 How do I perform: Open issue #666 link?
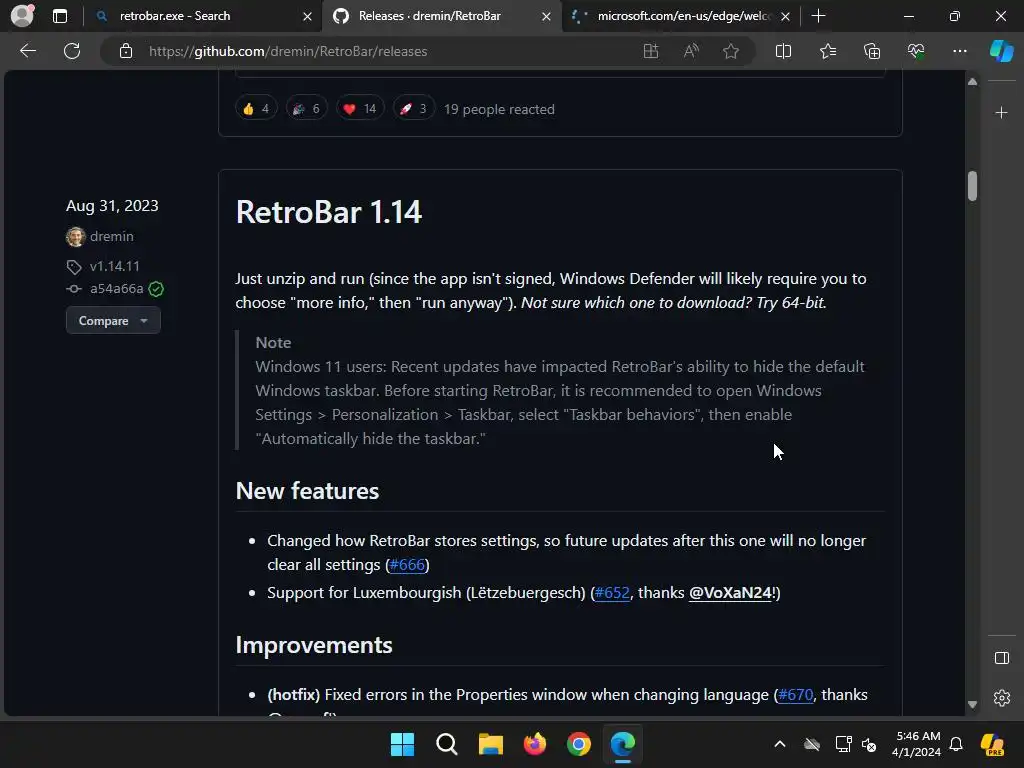(x=407, y=565)
